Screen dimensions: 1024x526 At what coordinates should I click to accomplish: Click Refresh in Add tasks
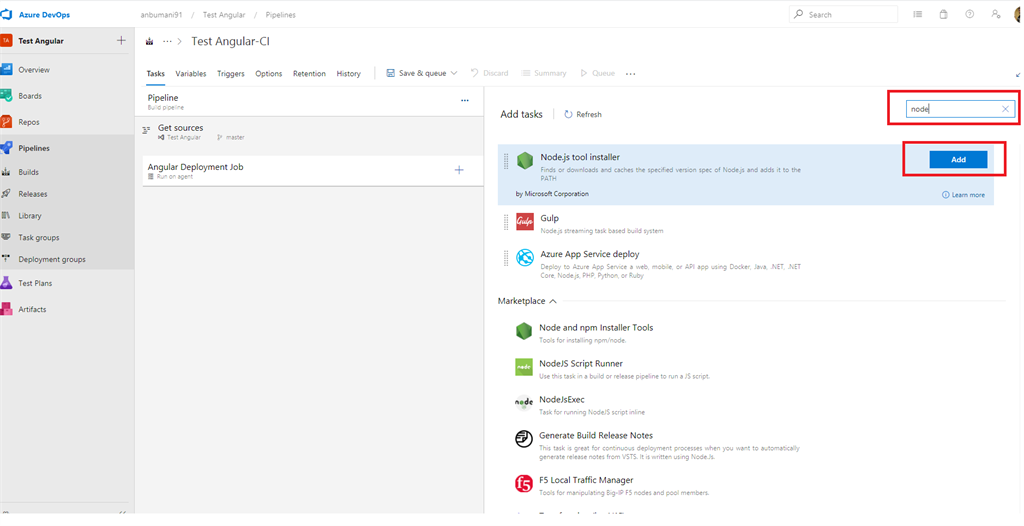pos(583,114)
